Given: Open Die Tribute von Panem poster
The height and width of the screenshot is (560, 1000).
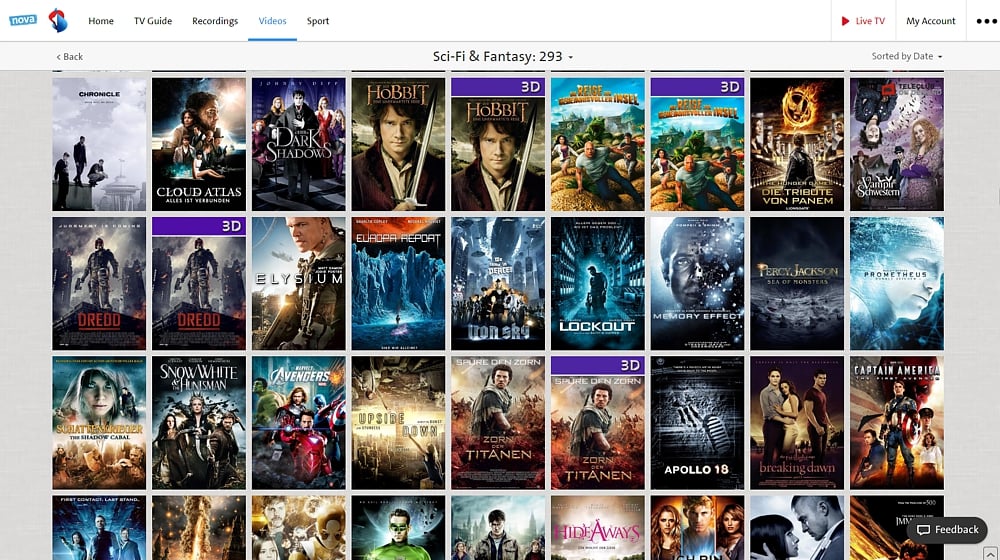Looking at the screenshot, I should [x=797, y=144].
